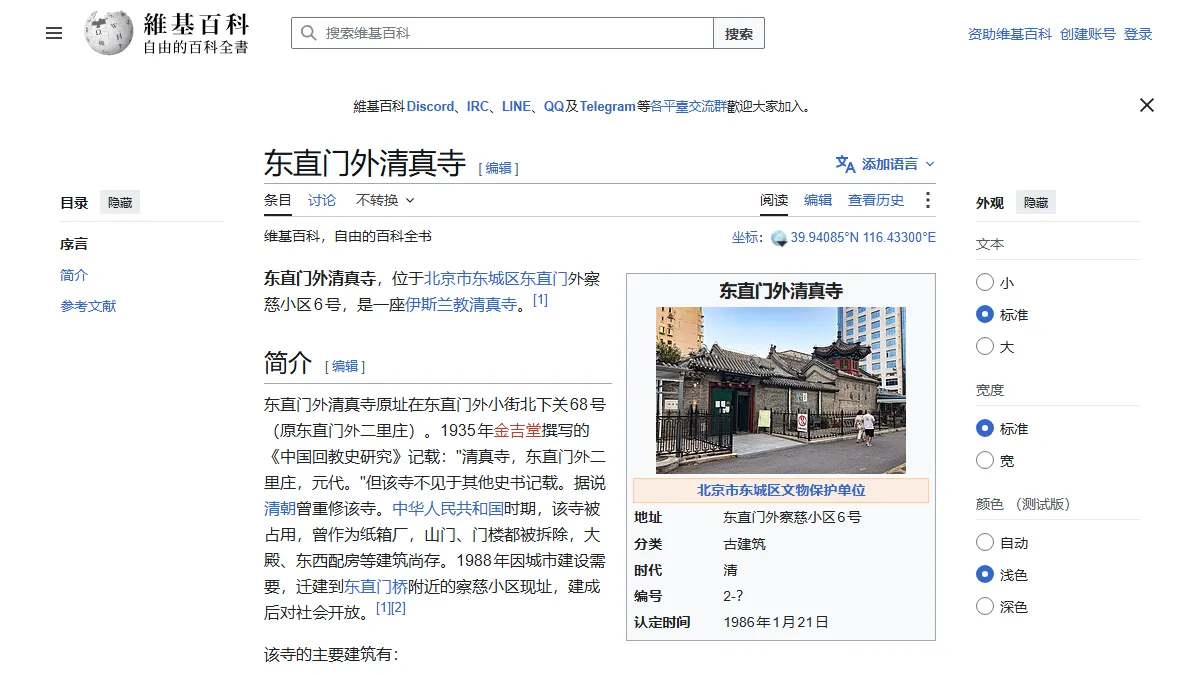Open the 各平臺交流群 link
This screenshot has height=675, width=1200.
pyautogui.click(x=688, y=106)
